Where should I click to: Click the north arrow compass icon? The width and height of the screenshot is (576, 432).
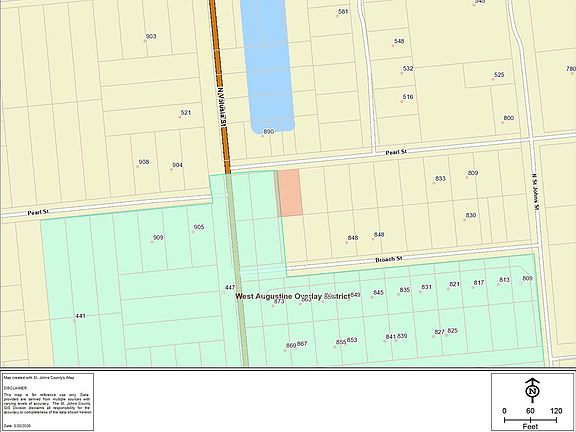coord(532,388)
